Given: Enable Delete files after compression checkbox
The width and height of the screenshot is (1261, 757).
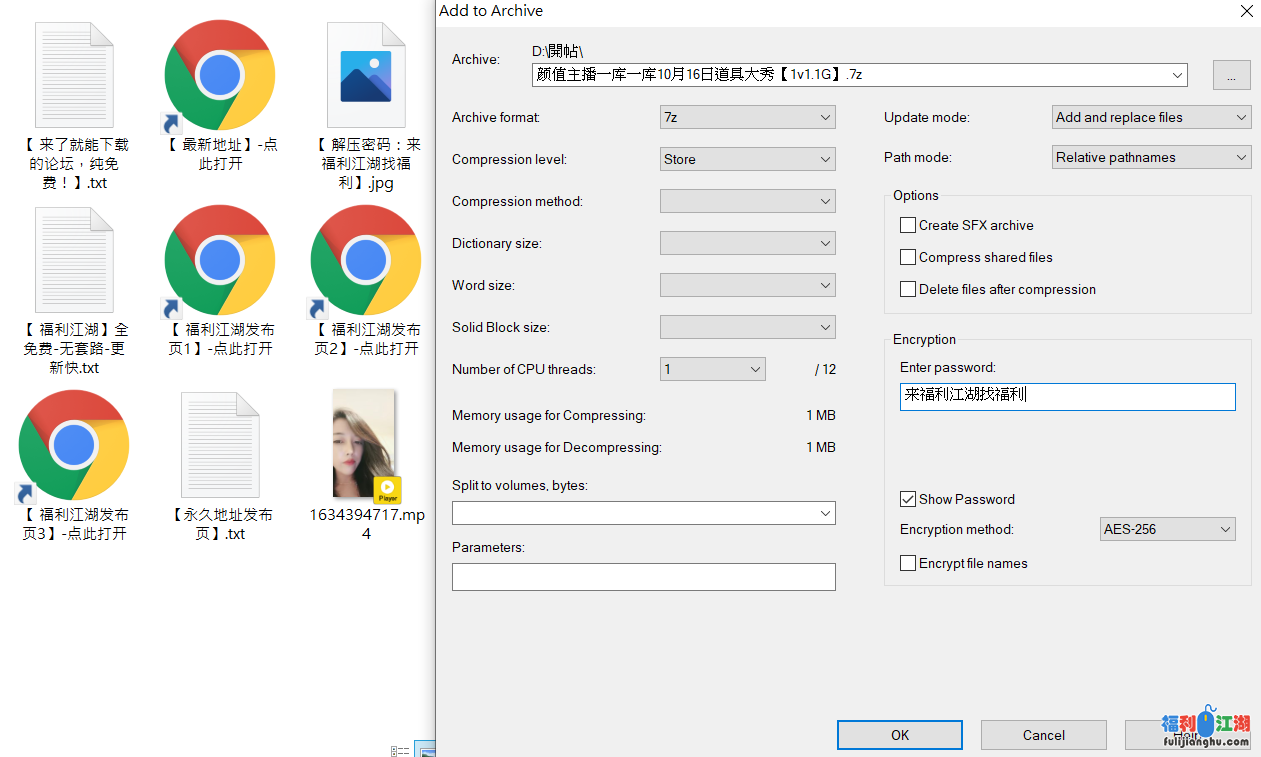Looking at the screenshot, I should click(x=908, y=290).
